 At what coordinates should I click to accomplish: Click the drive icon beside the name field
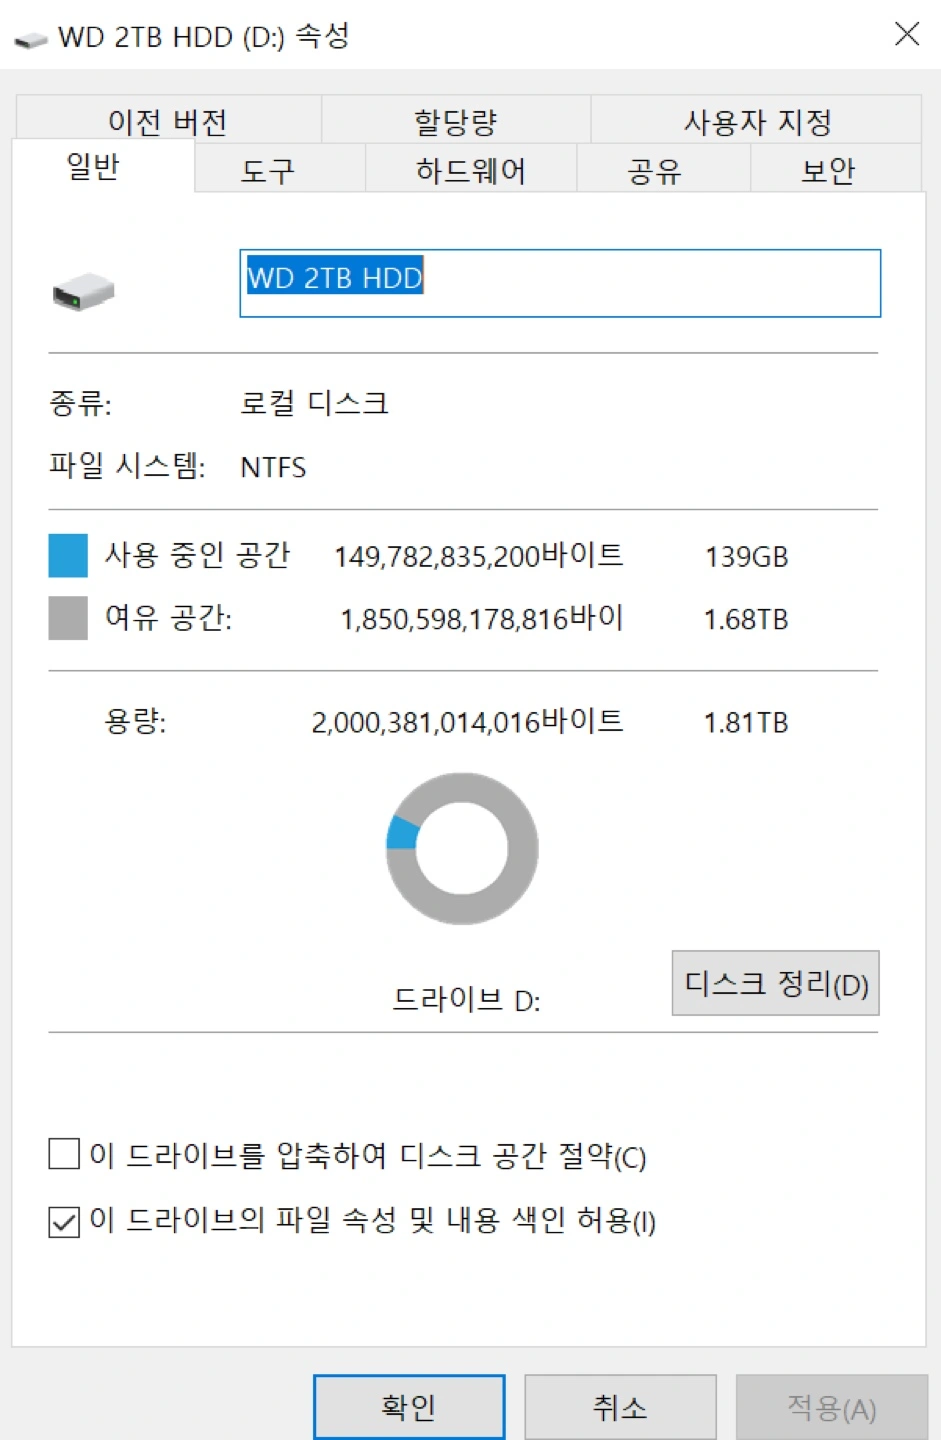[x=84, y=292]
